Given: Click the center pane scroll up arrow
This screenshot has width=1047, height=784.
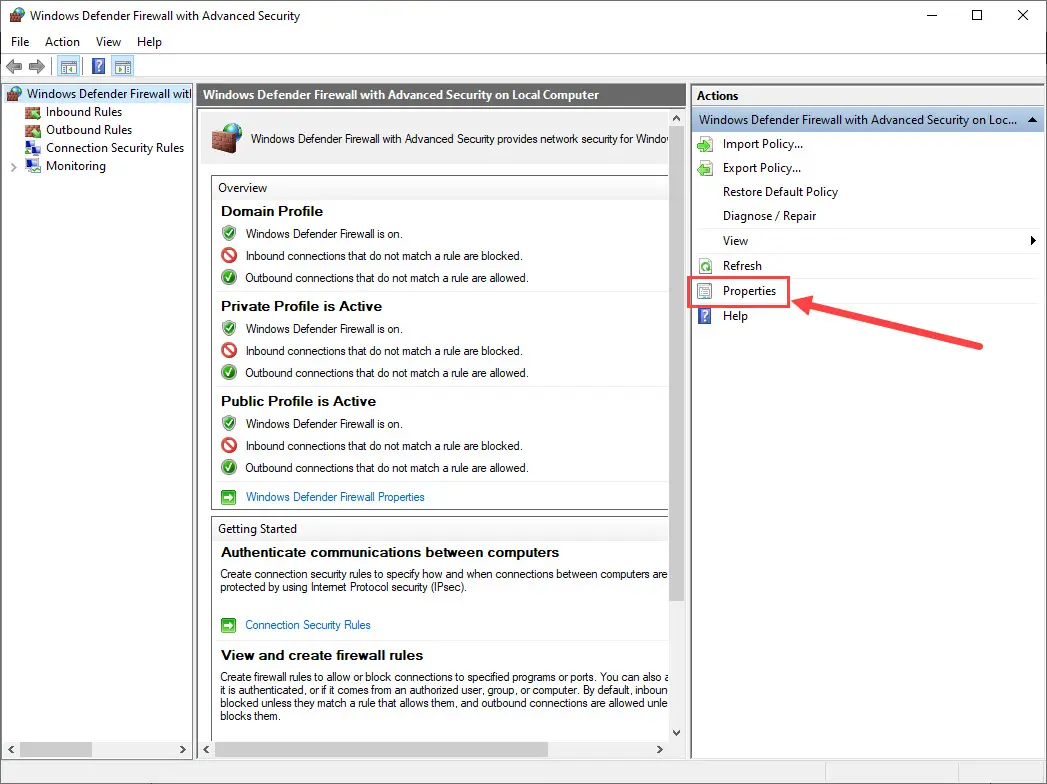Looking at the screenshot, I should tap(676, 119).
